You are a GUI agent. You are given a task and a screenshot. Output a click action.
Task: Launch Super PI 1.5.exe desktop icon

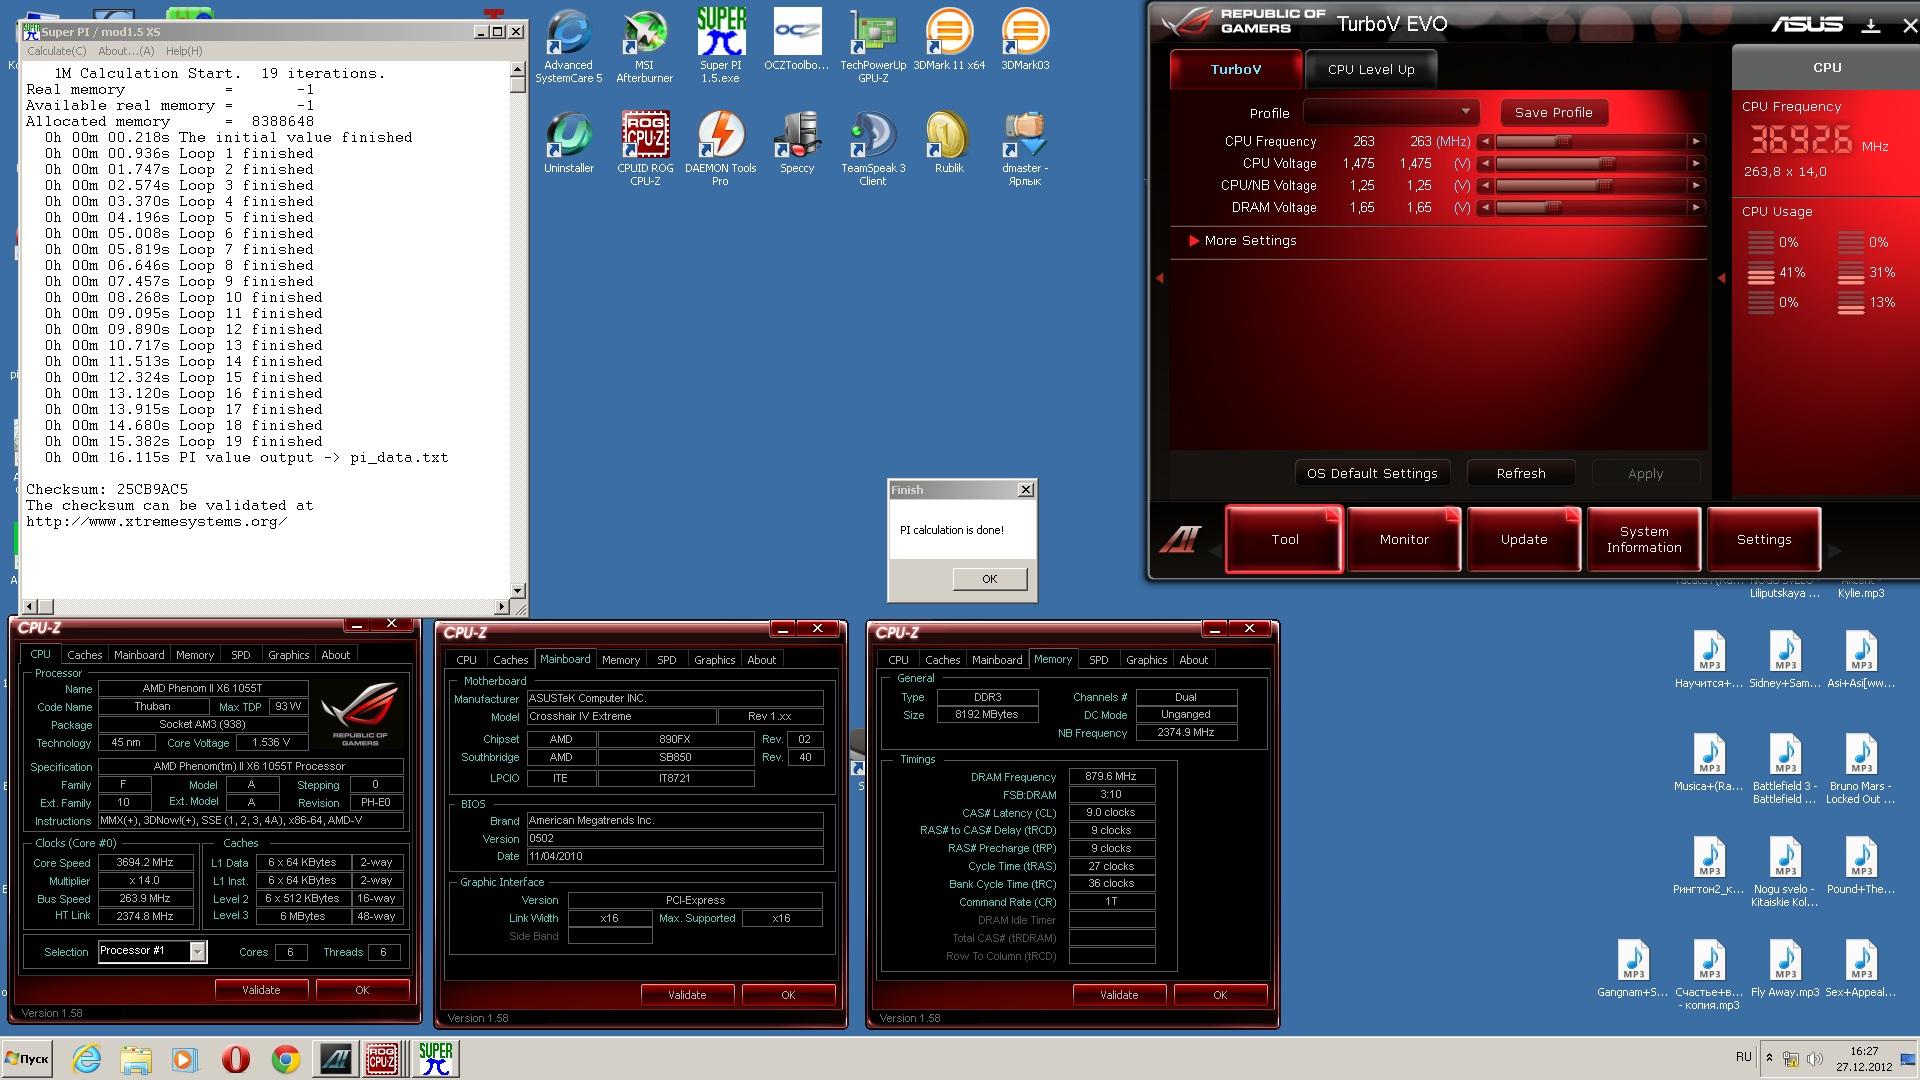click(720, 46)
